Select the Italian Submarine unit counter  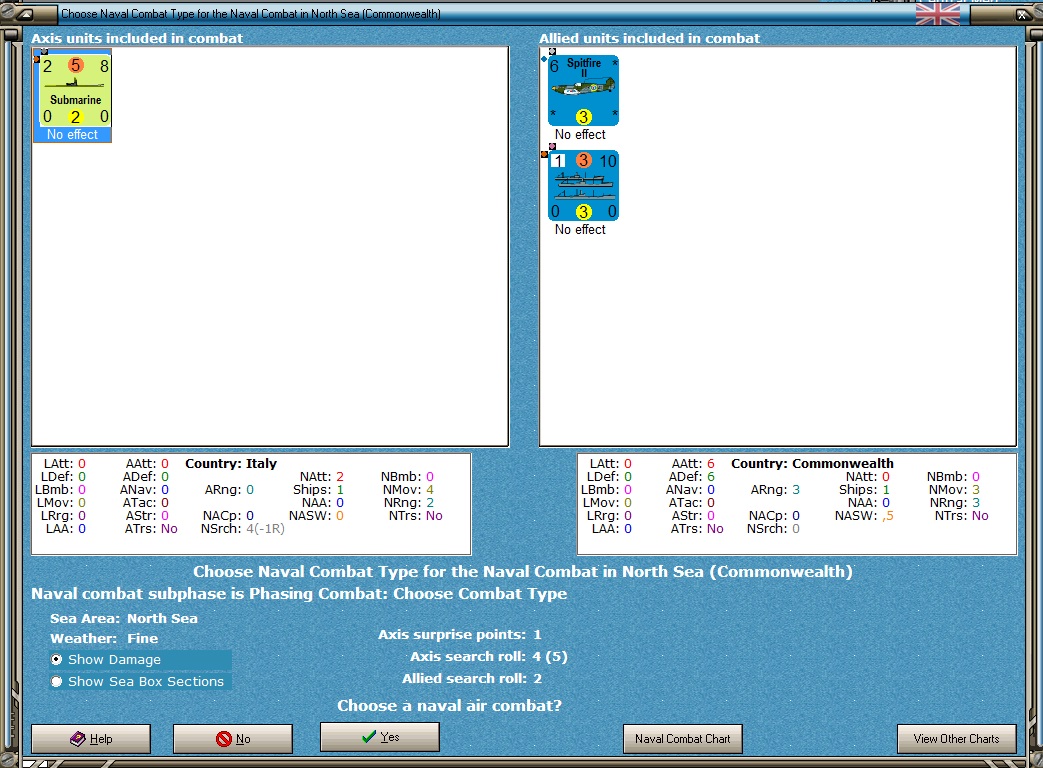[75, 91]
